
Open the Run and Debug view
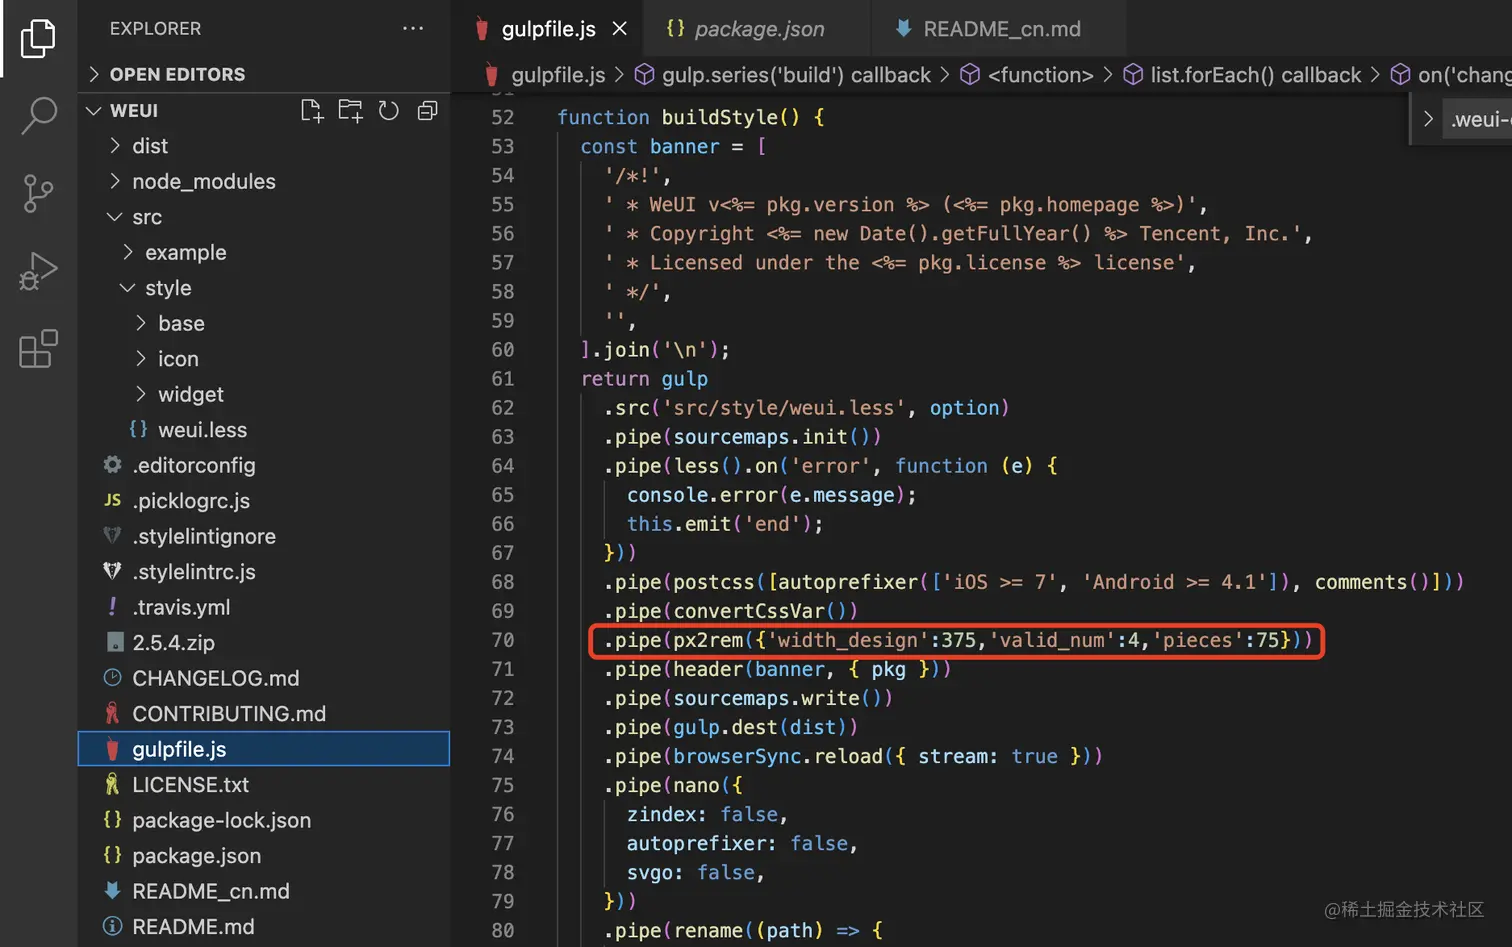pos(38,271)
